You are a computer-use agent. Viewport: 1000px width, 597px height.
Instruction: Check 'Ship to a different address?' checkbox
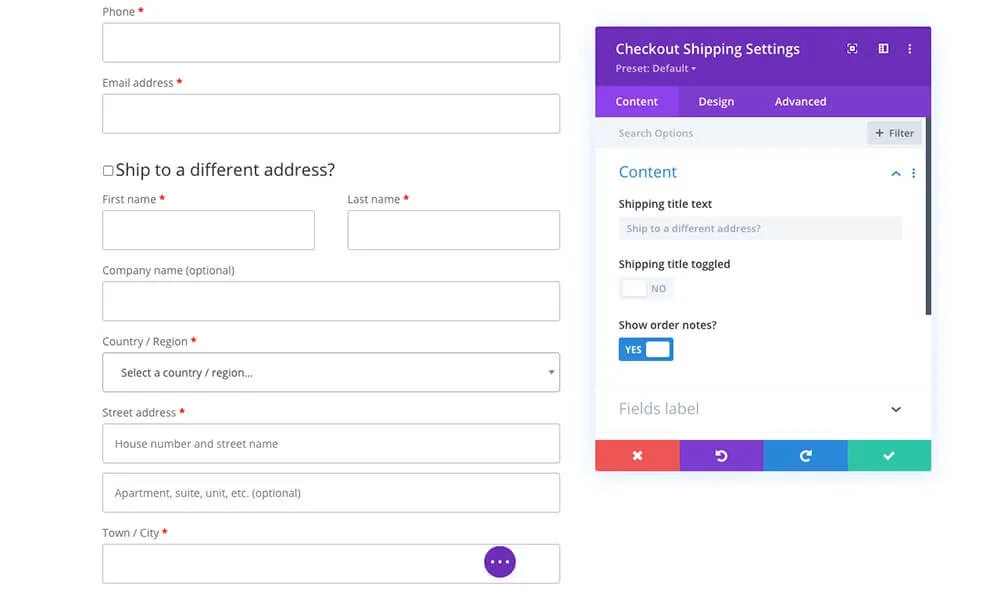pyautogui.click(x=108, y=170)
